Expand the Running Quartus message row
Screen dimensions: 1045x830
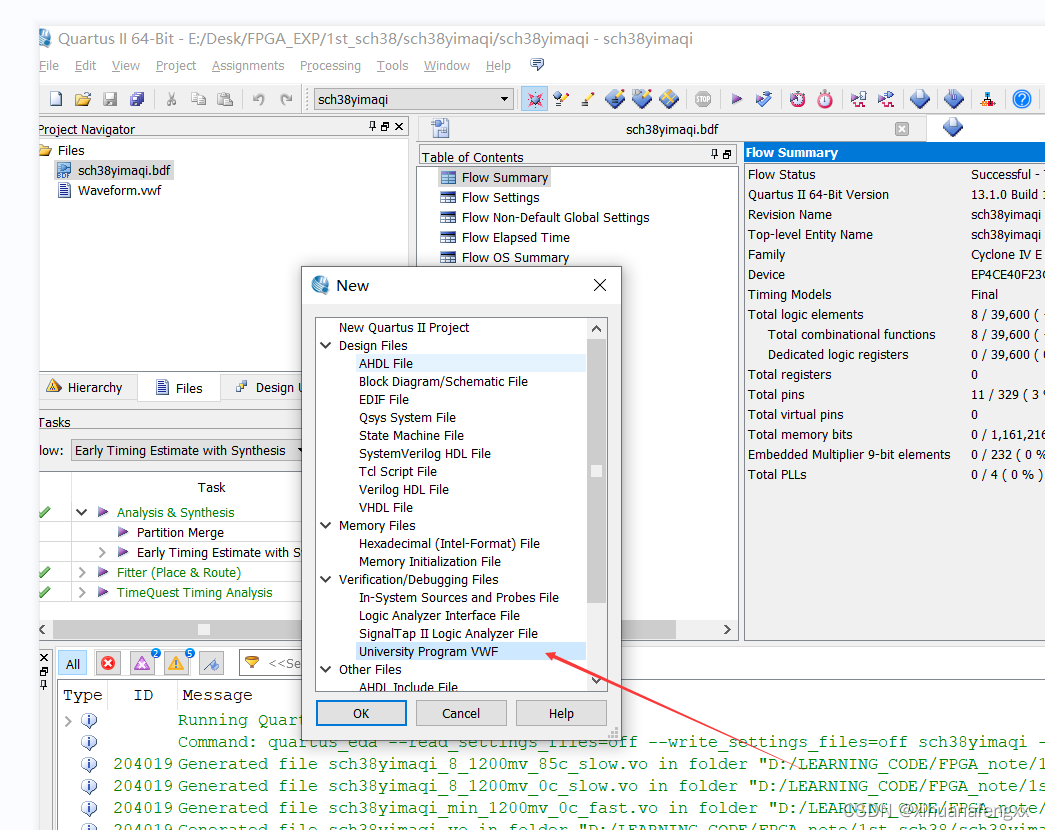click(x=68, y=720)
